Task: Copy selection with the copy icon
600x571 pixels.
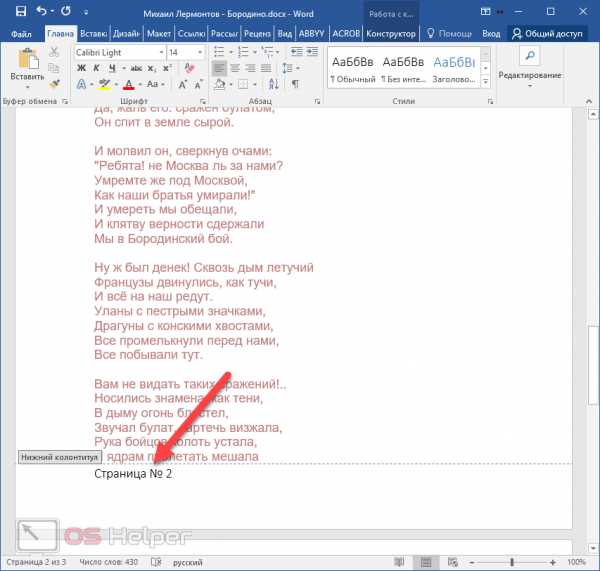Action: coord(54,68)
